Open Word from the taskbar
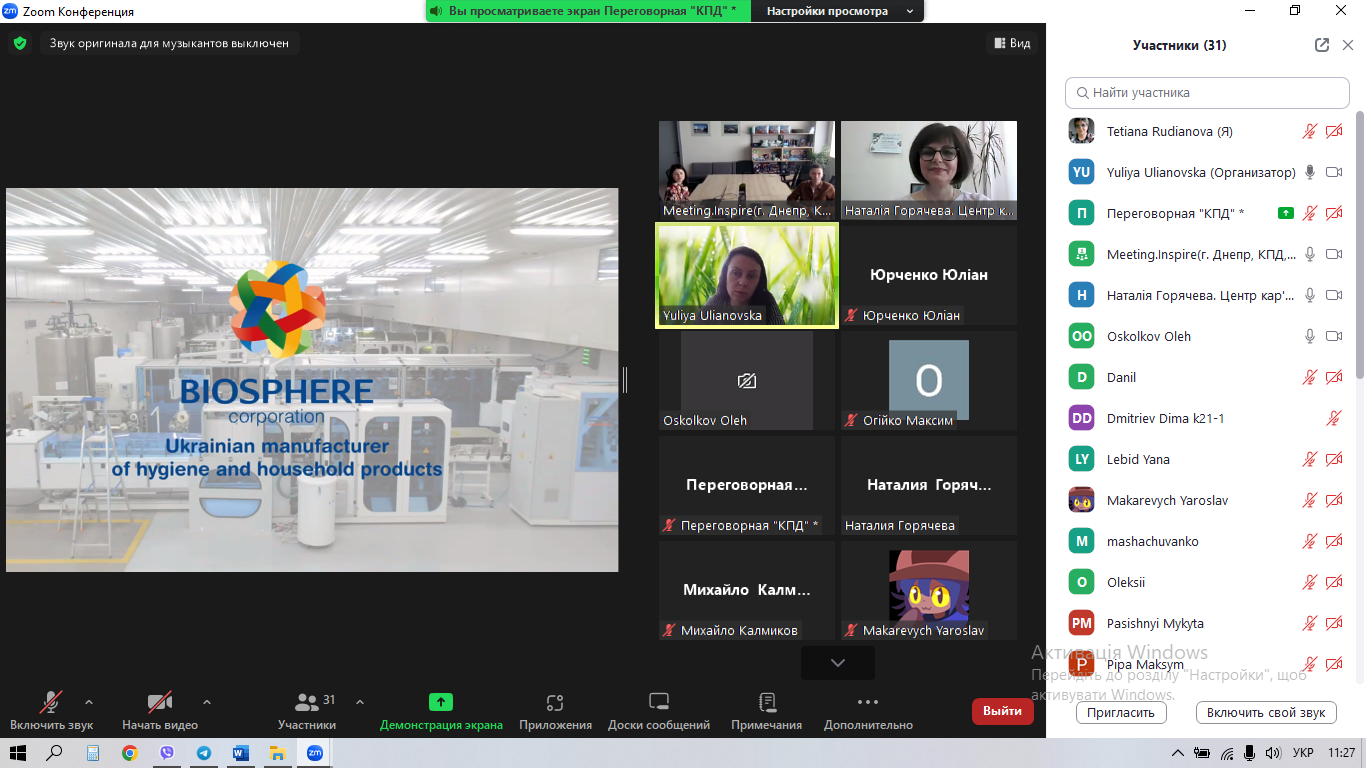 click(x=240, y=753)
